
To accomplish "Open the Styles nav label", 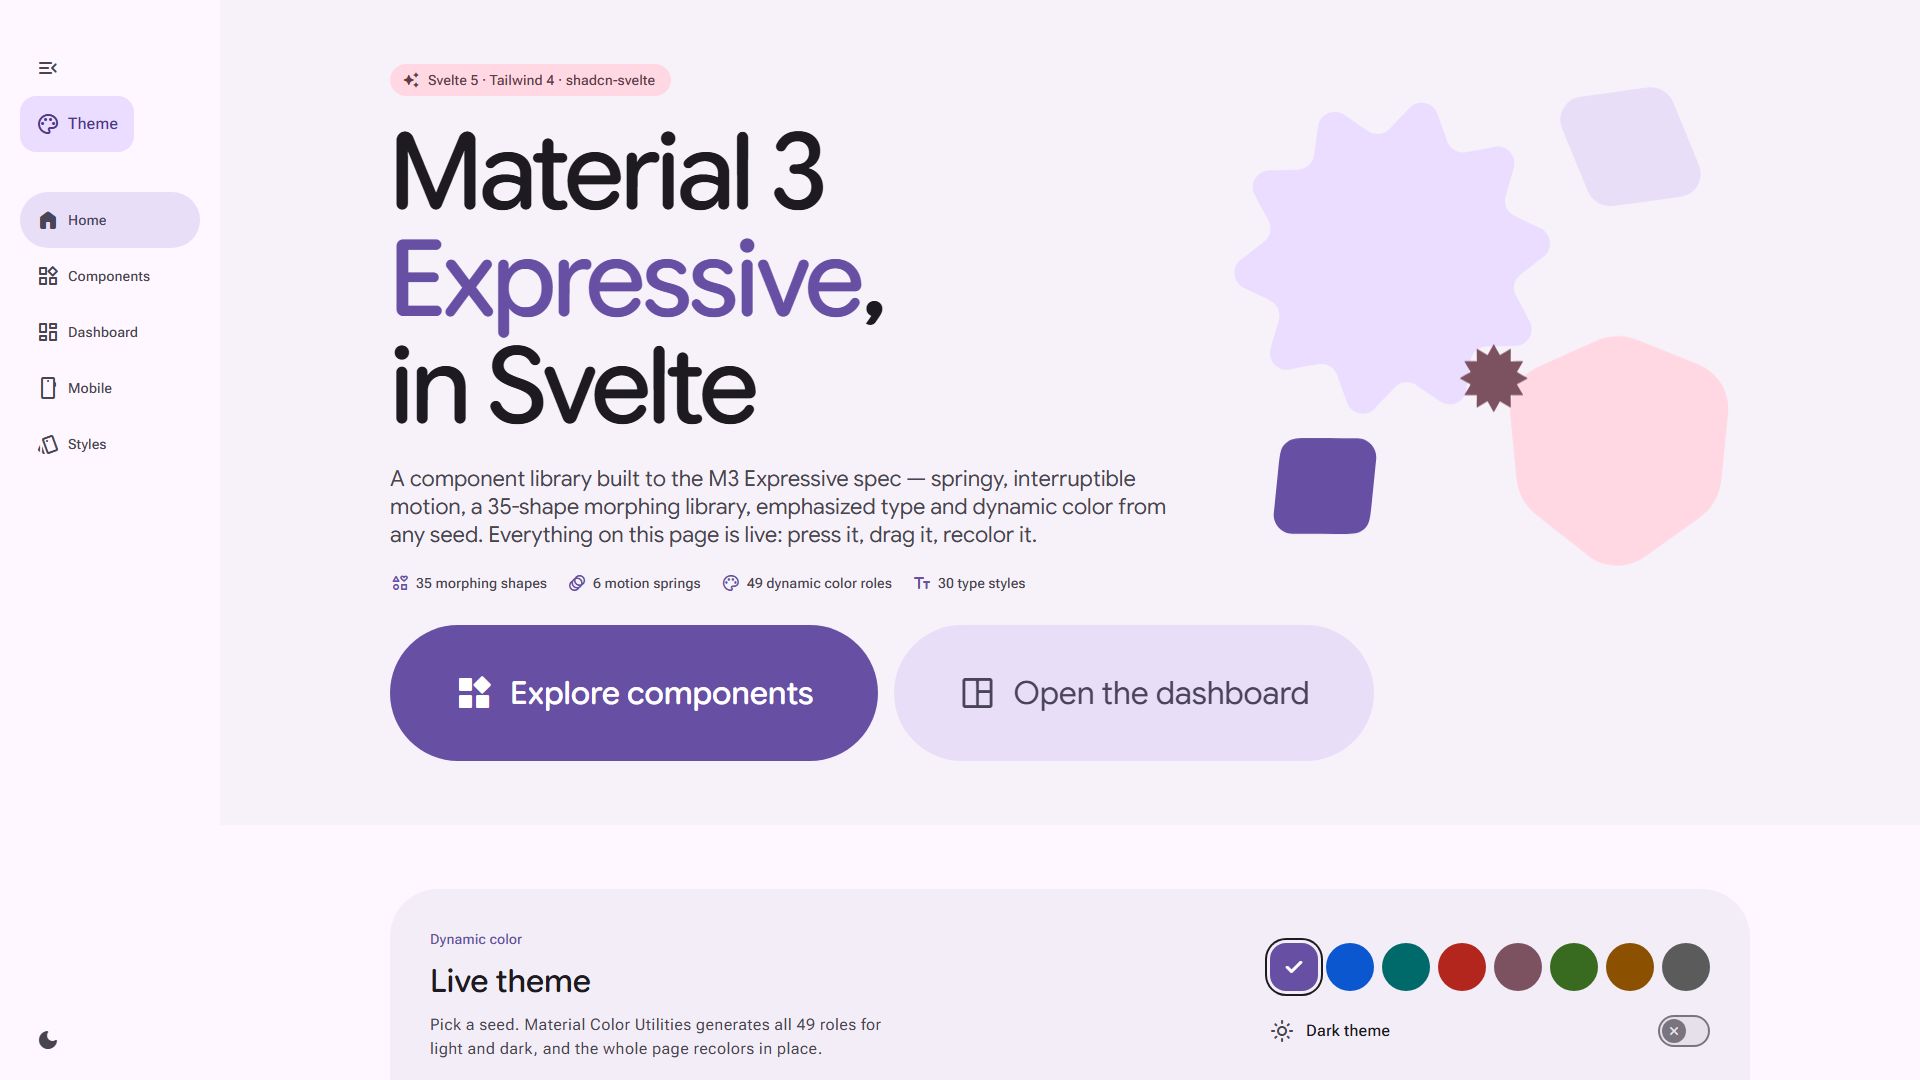I will click(87, 444).
